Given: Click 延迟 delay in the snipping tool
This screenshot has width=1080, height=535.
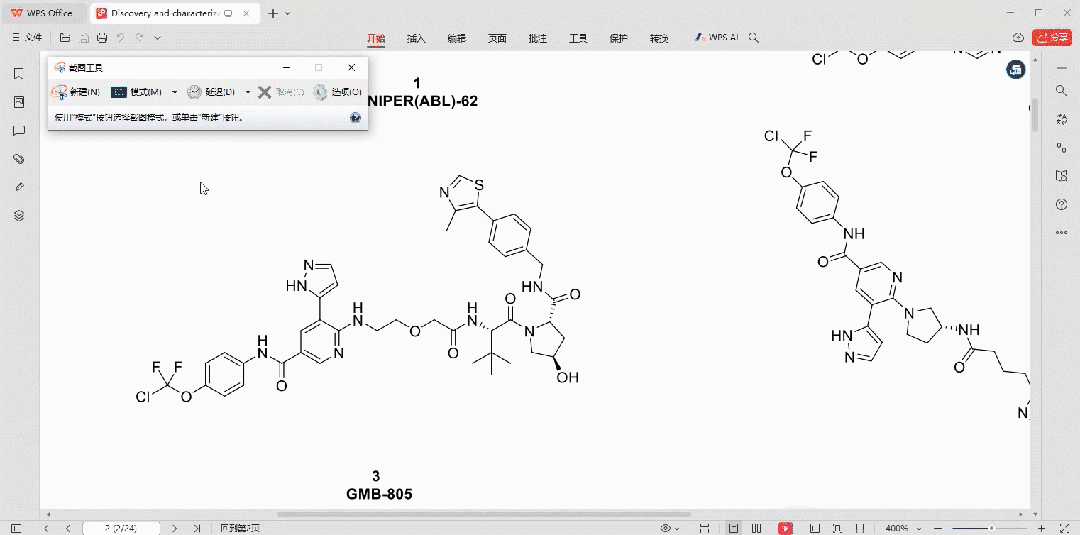Looking at the screenshot, I should 211,92.
